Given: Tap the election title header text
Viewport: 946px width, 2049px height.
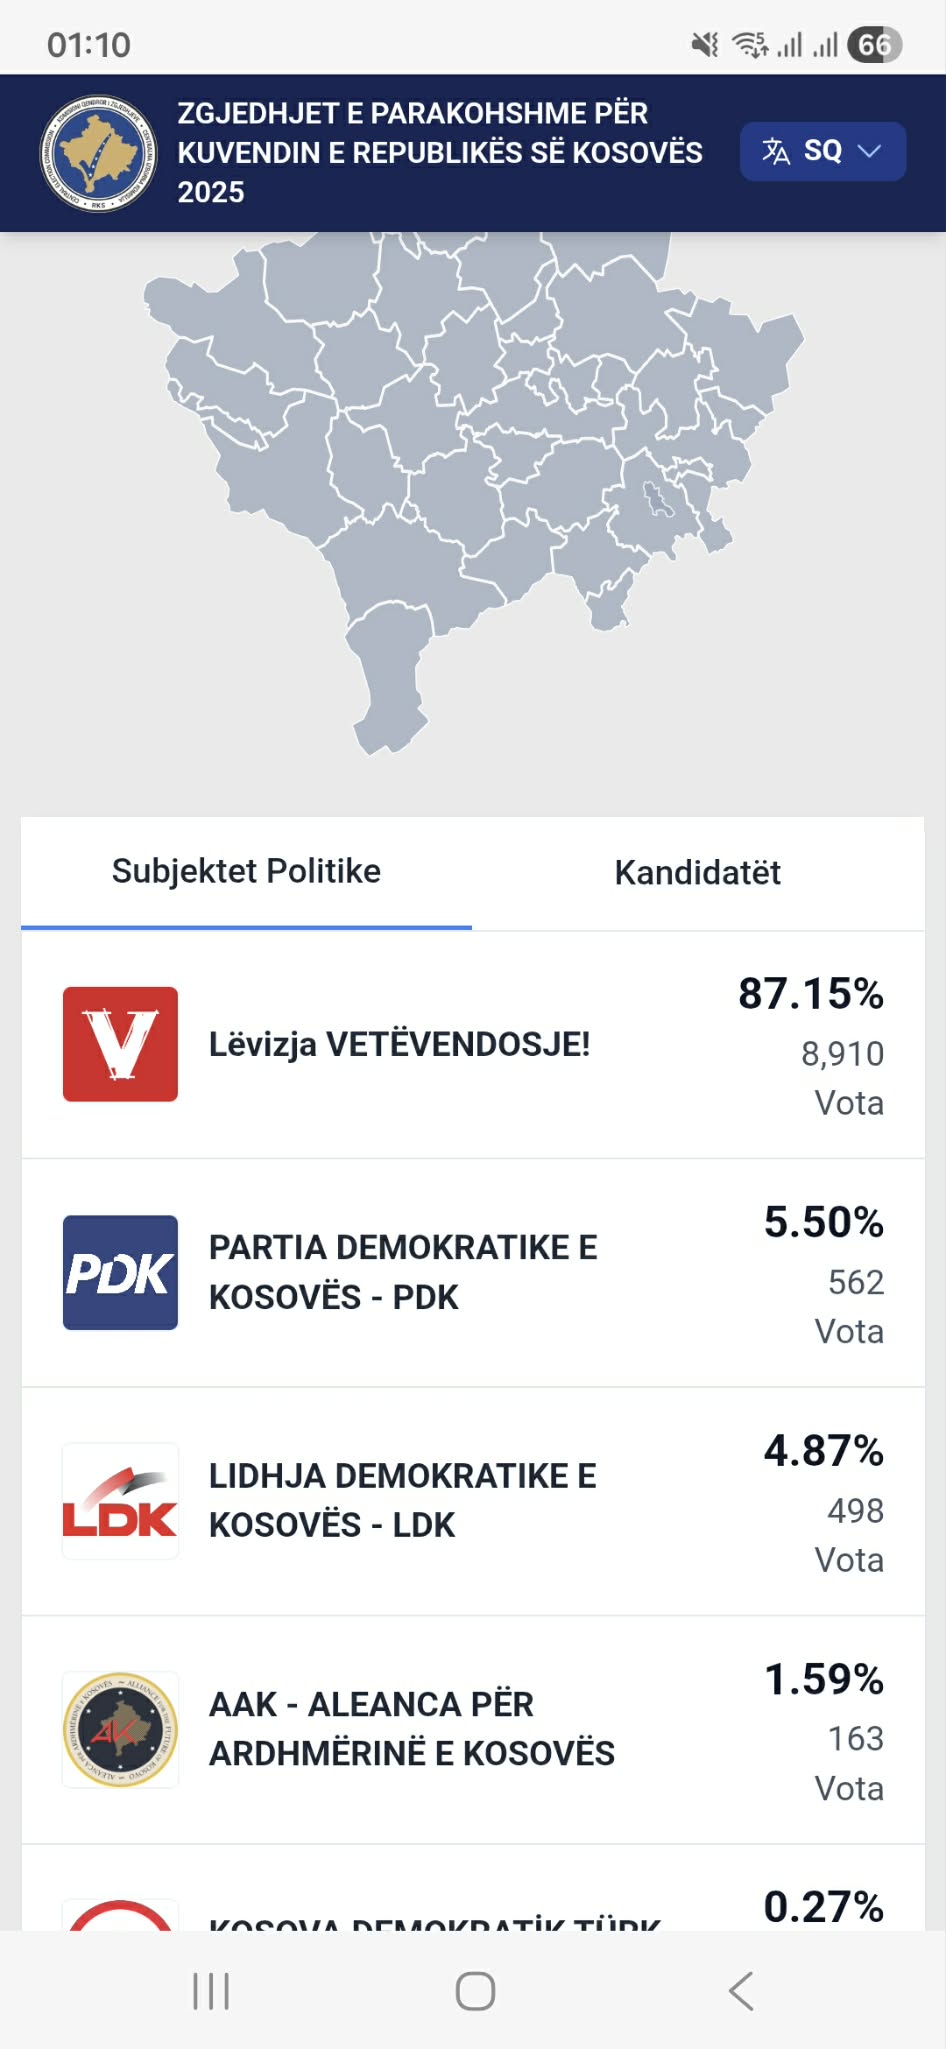Looking at the screenshot, I should tap(440, 152).
